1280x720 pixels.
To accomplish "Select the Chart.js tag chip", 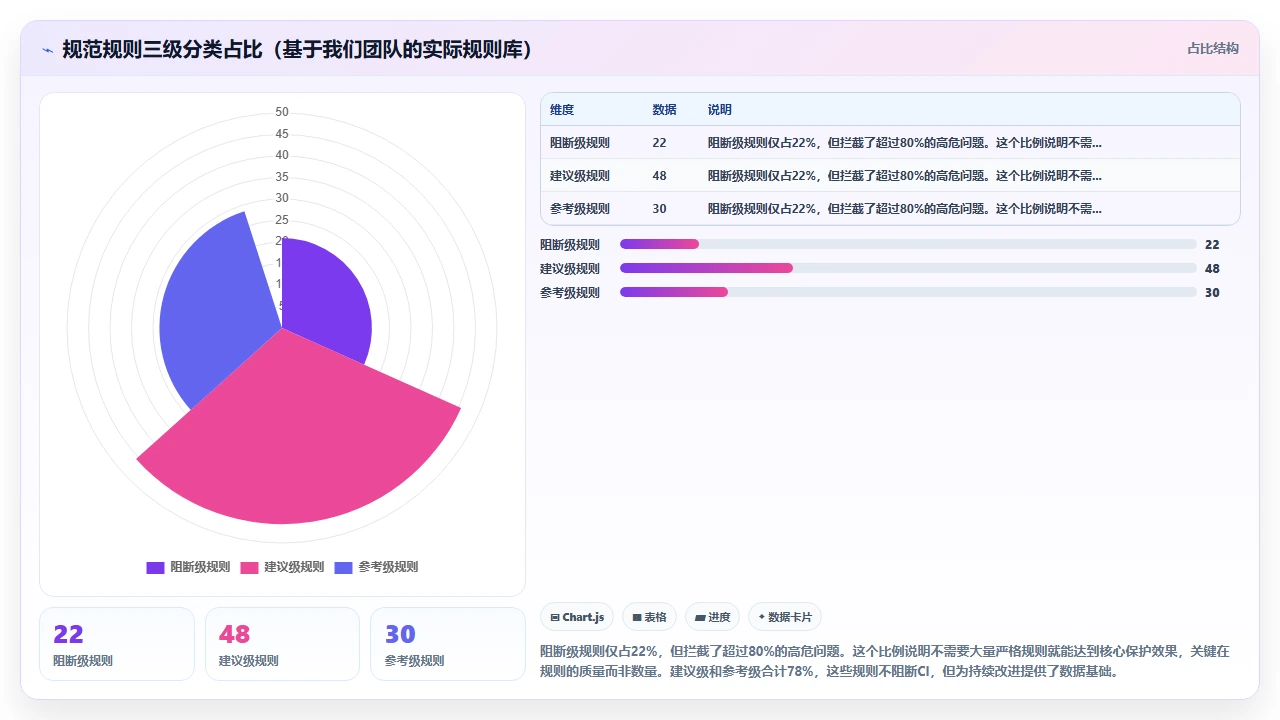I will (577, 617).
